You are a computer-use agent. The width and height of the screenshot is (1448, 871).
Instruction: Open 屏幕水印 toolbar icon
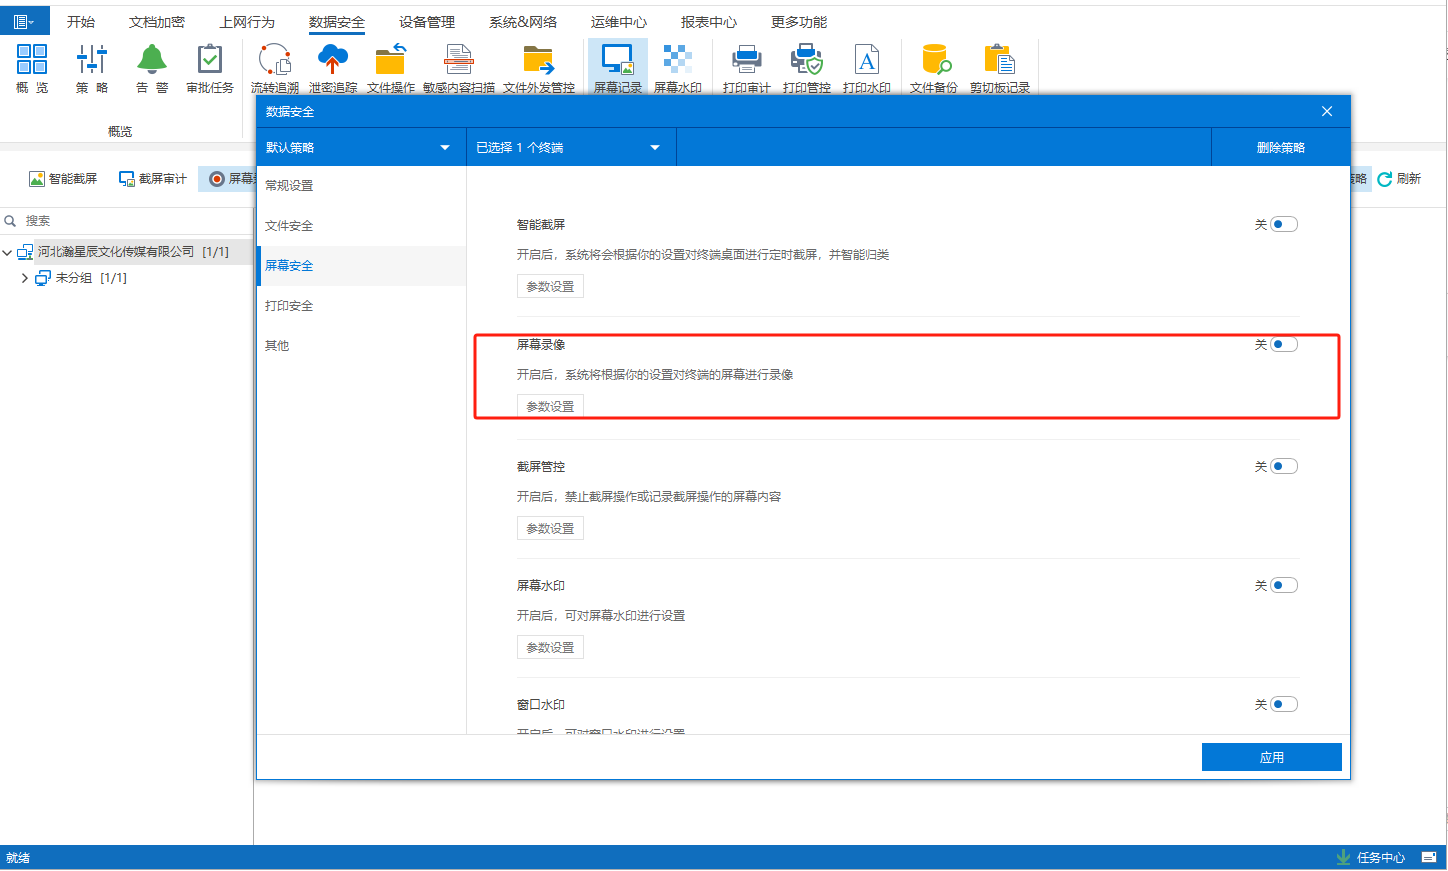pyautogui.click(x=677, y=62)
